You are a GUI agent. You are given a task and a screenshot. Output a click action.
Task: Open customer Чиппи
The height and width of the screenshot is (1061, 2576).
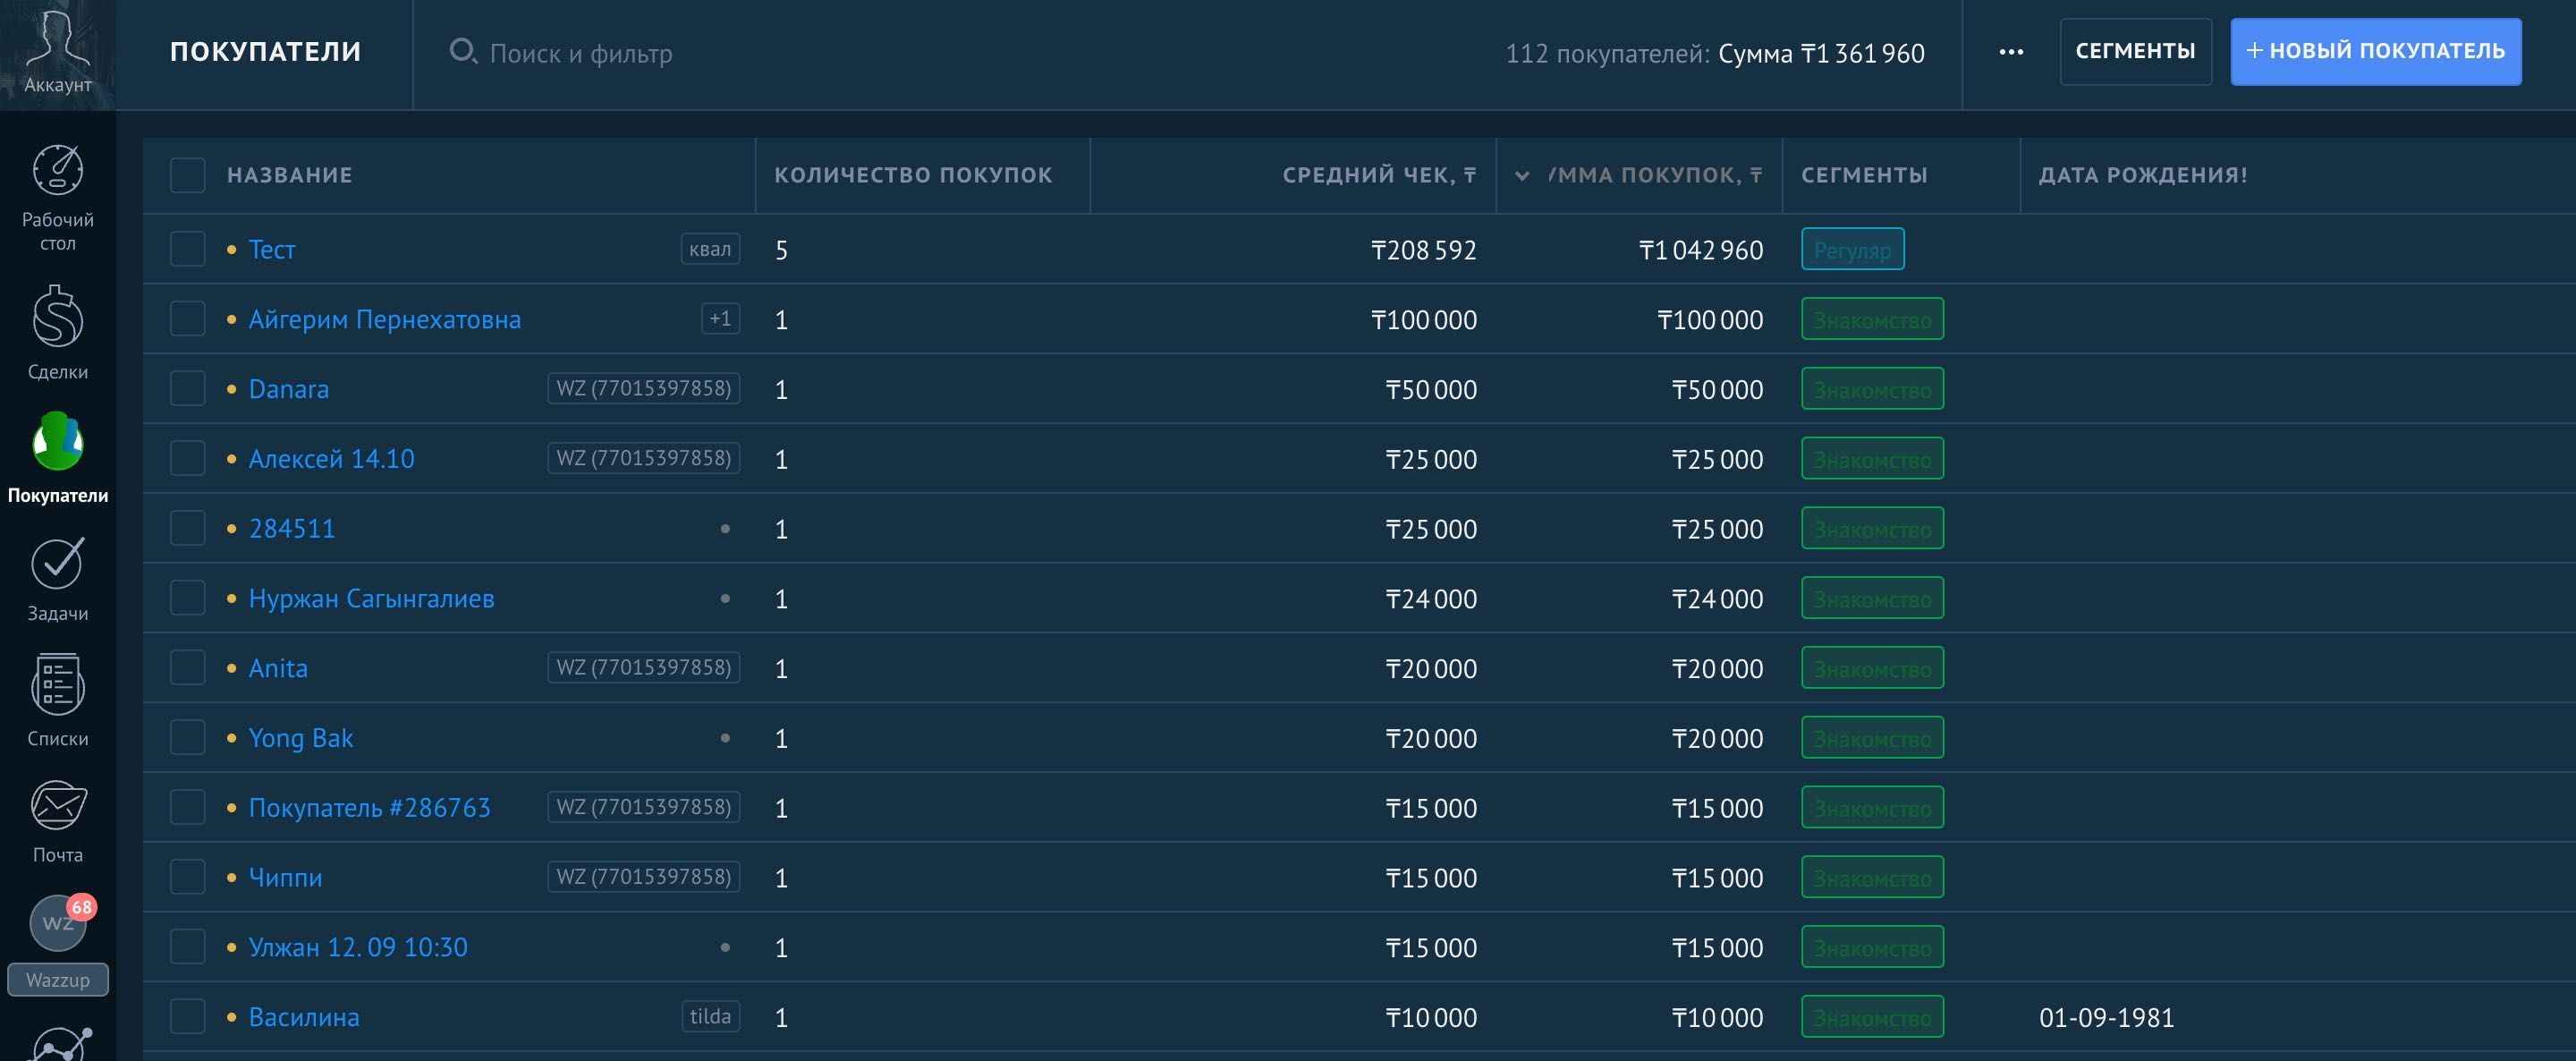(285, 878)
